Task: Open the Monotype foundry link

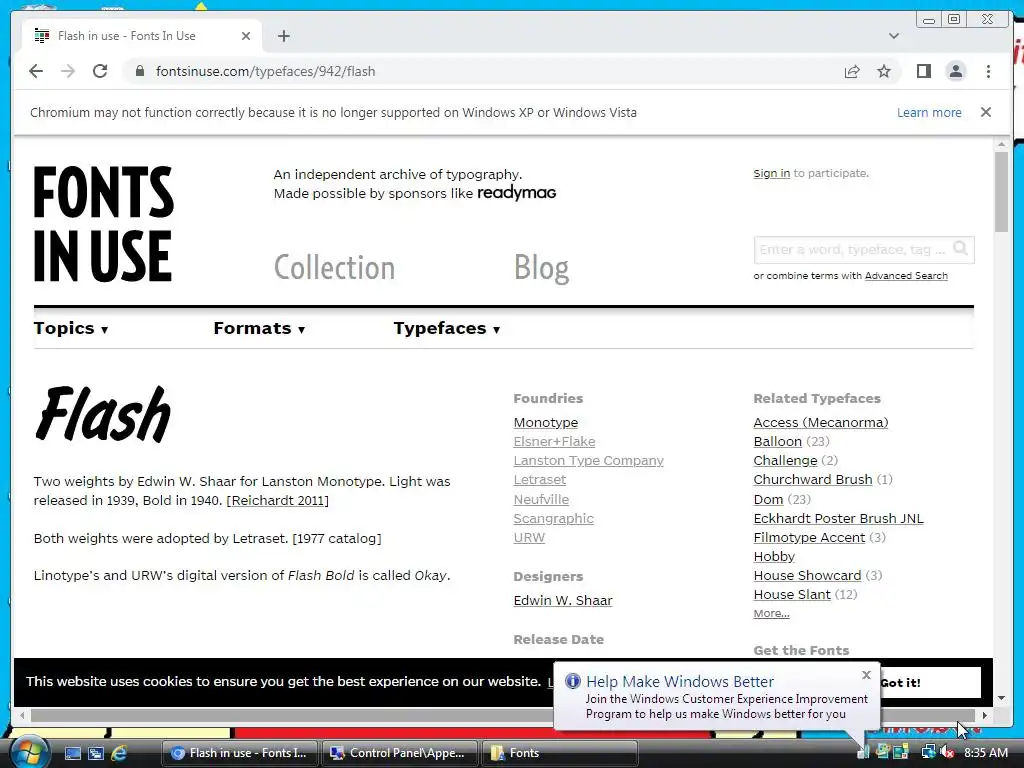Action: (545, 423)
